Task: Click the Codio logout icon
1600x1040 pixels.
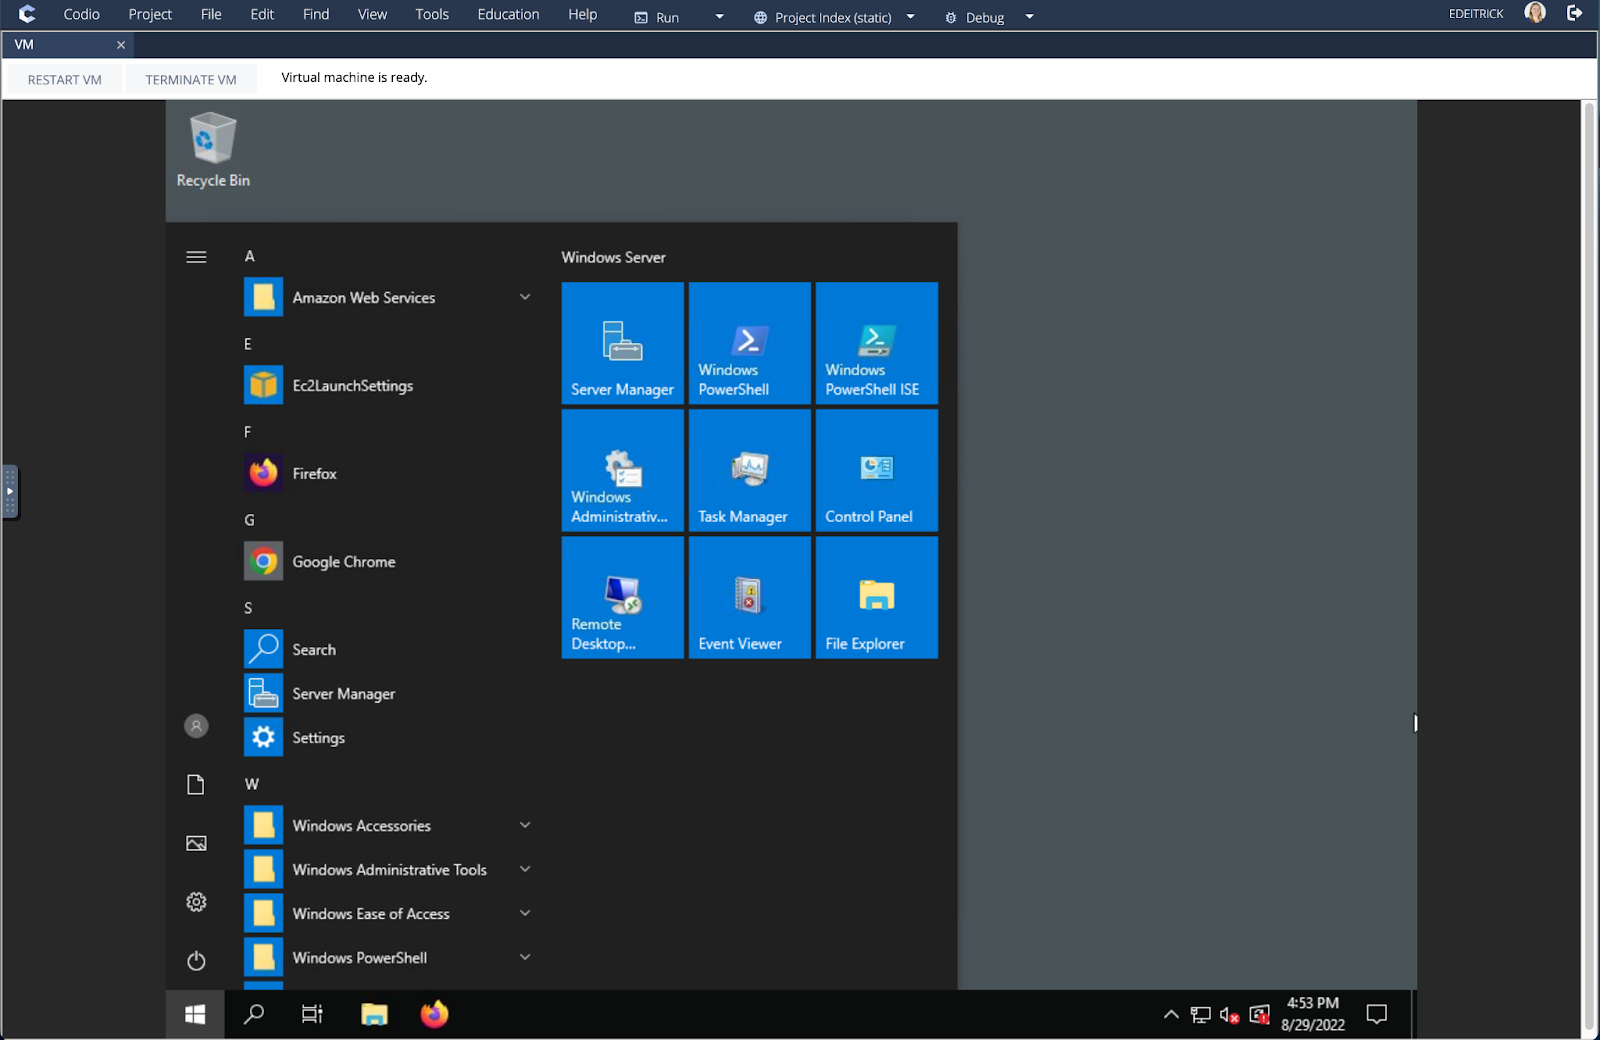Action: pyautogui.click(x=1575, y=13)
